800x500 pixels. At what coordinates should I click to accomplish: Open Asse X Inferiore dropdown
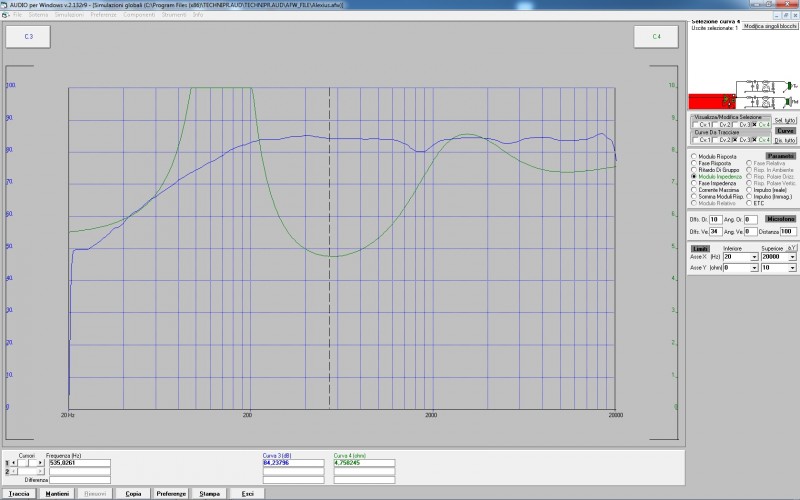tap(754, 257)
